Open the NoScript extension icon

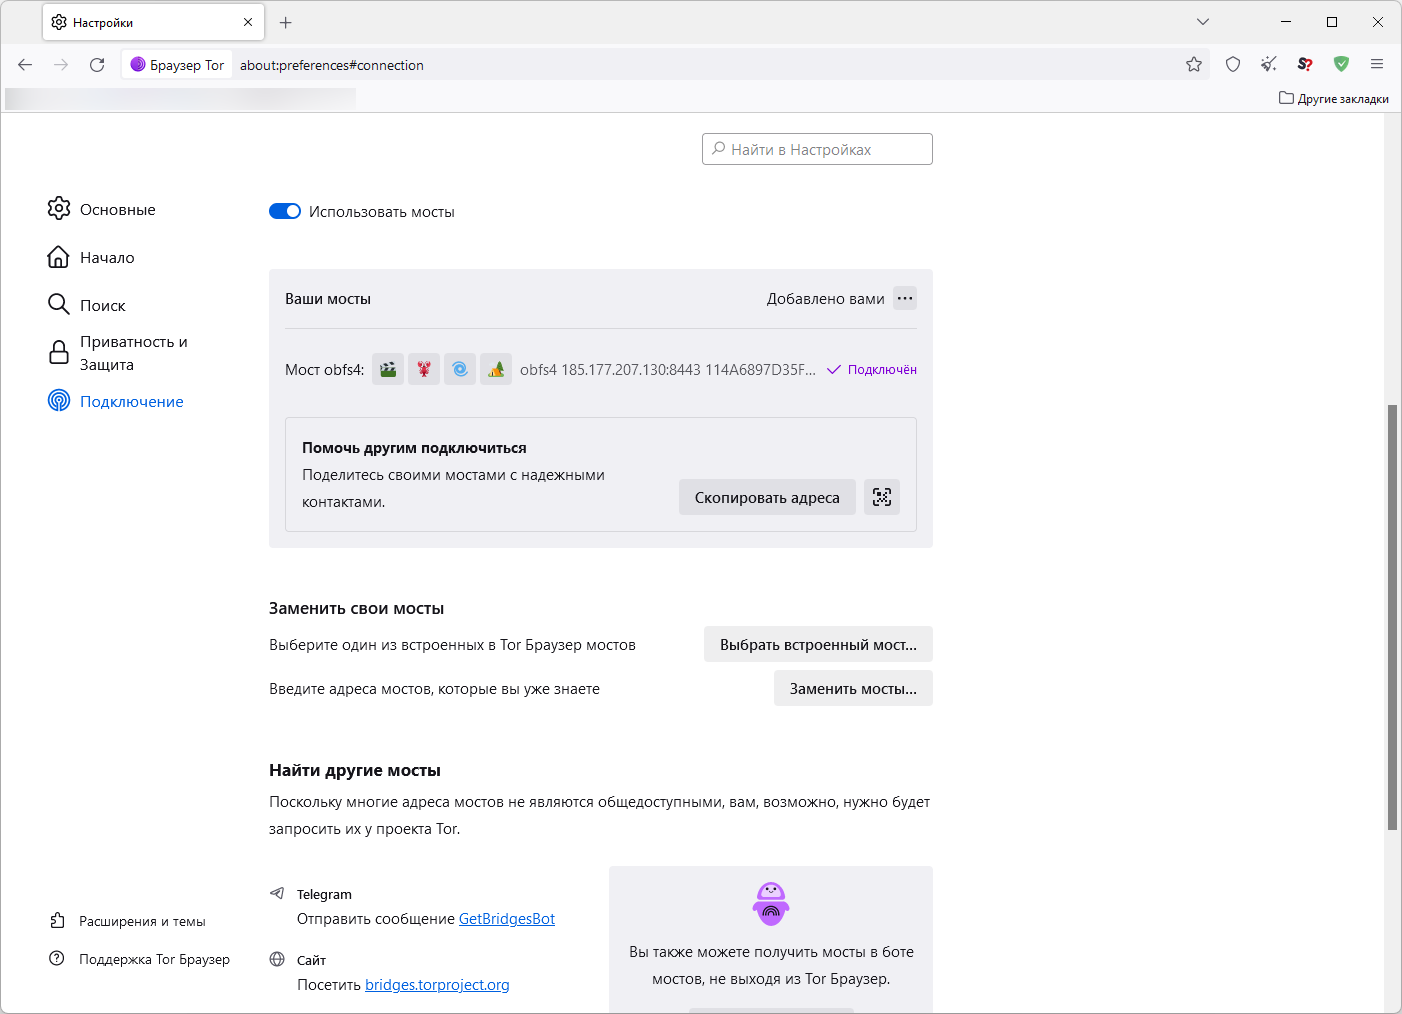coord(1305,64)
